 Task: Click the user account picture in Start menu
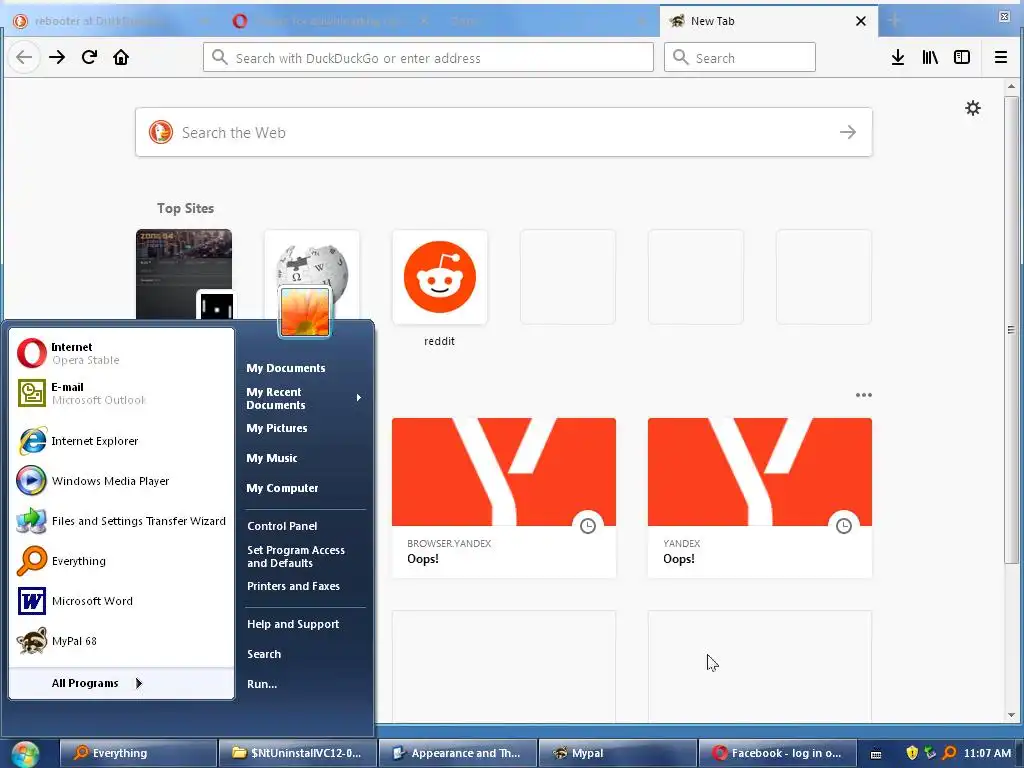click(305, 312)
